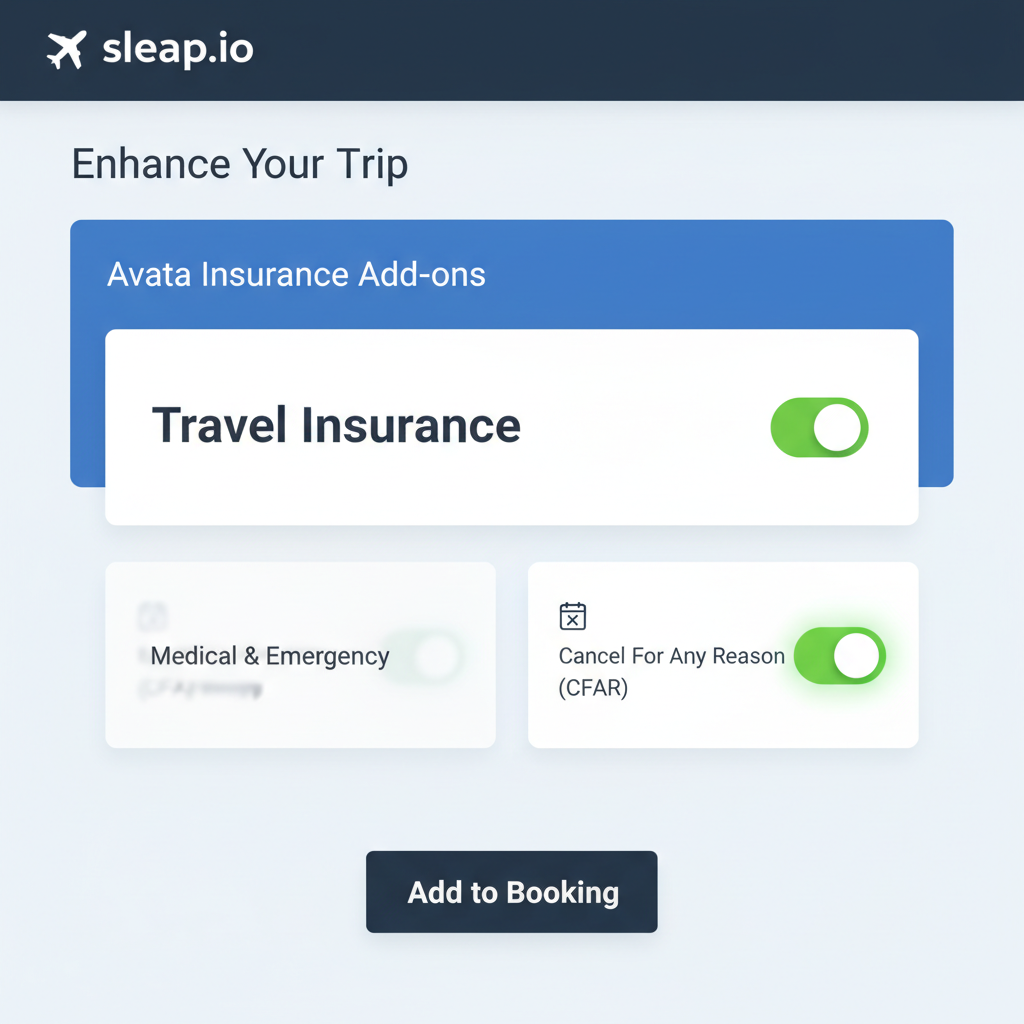Select the calendar-x icon on the CFAR card
1024x1024 pixels.
pos(571,617)
